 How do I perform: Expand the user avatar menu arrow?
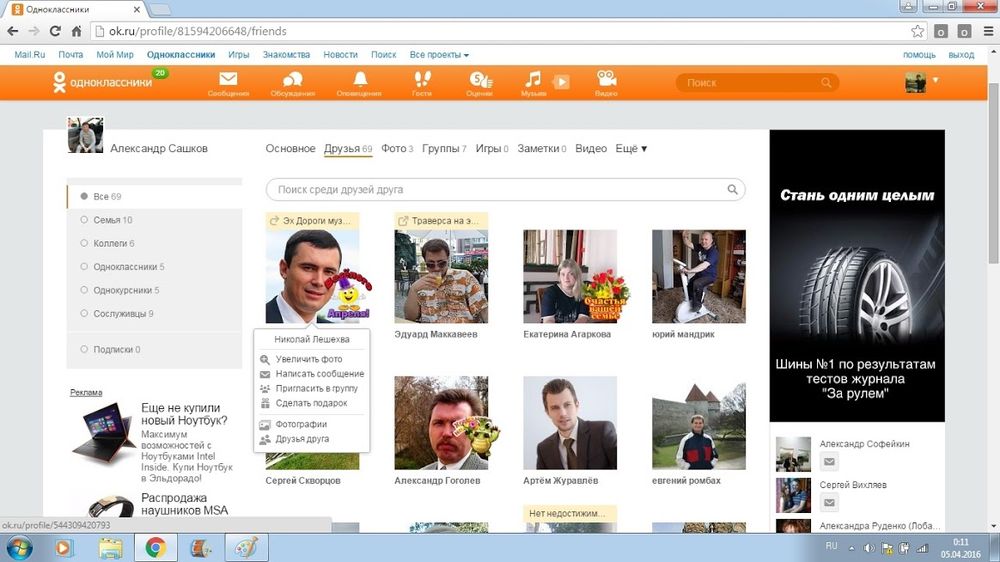click(x=936, y=80)
